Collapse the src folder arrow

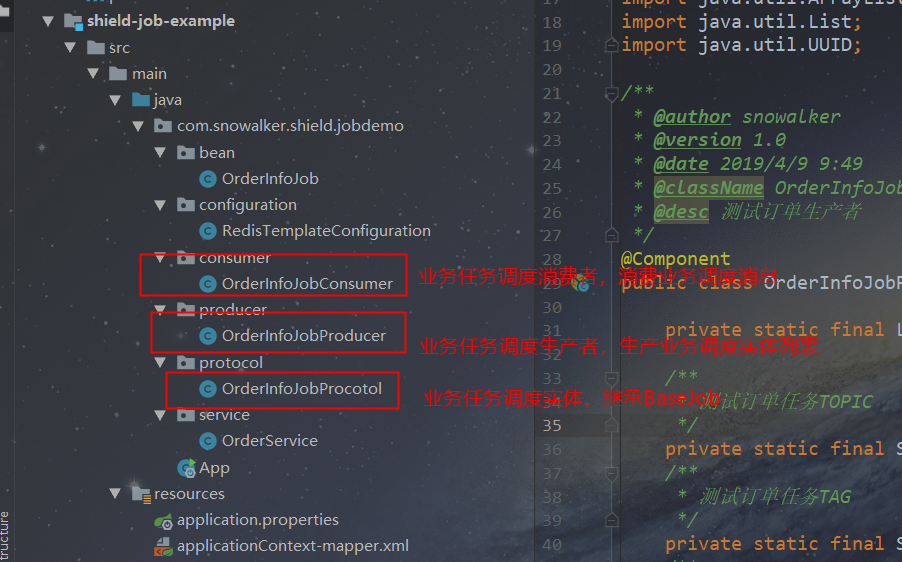(x=71, y=47)
